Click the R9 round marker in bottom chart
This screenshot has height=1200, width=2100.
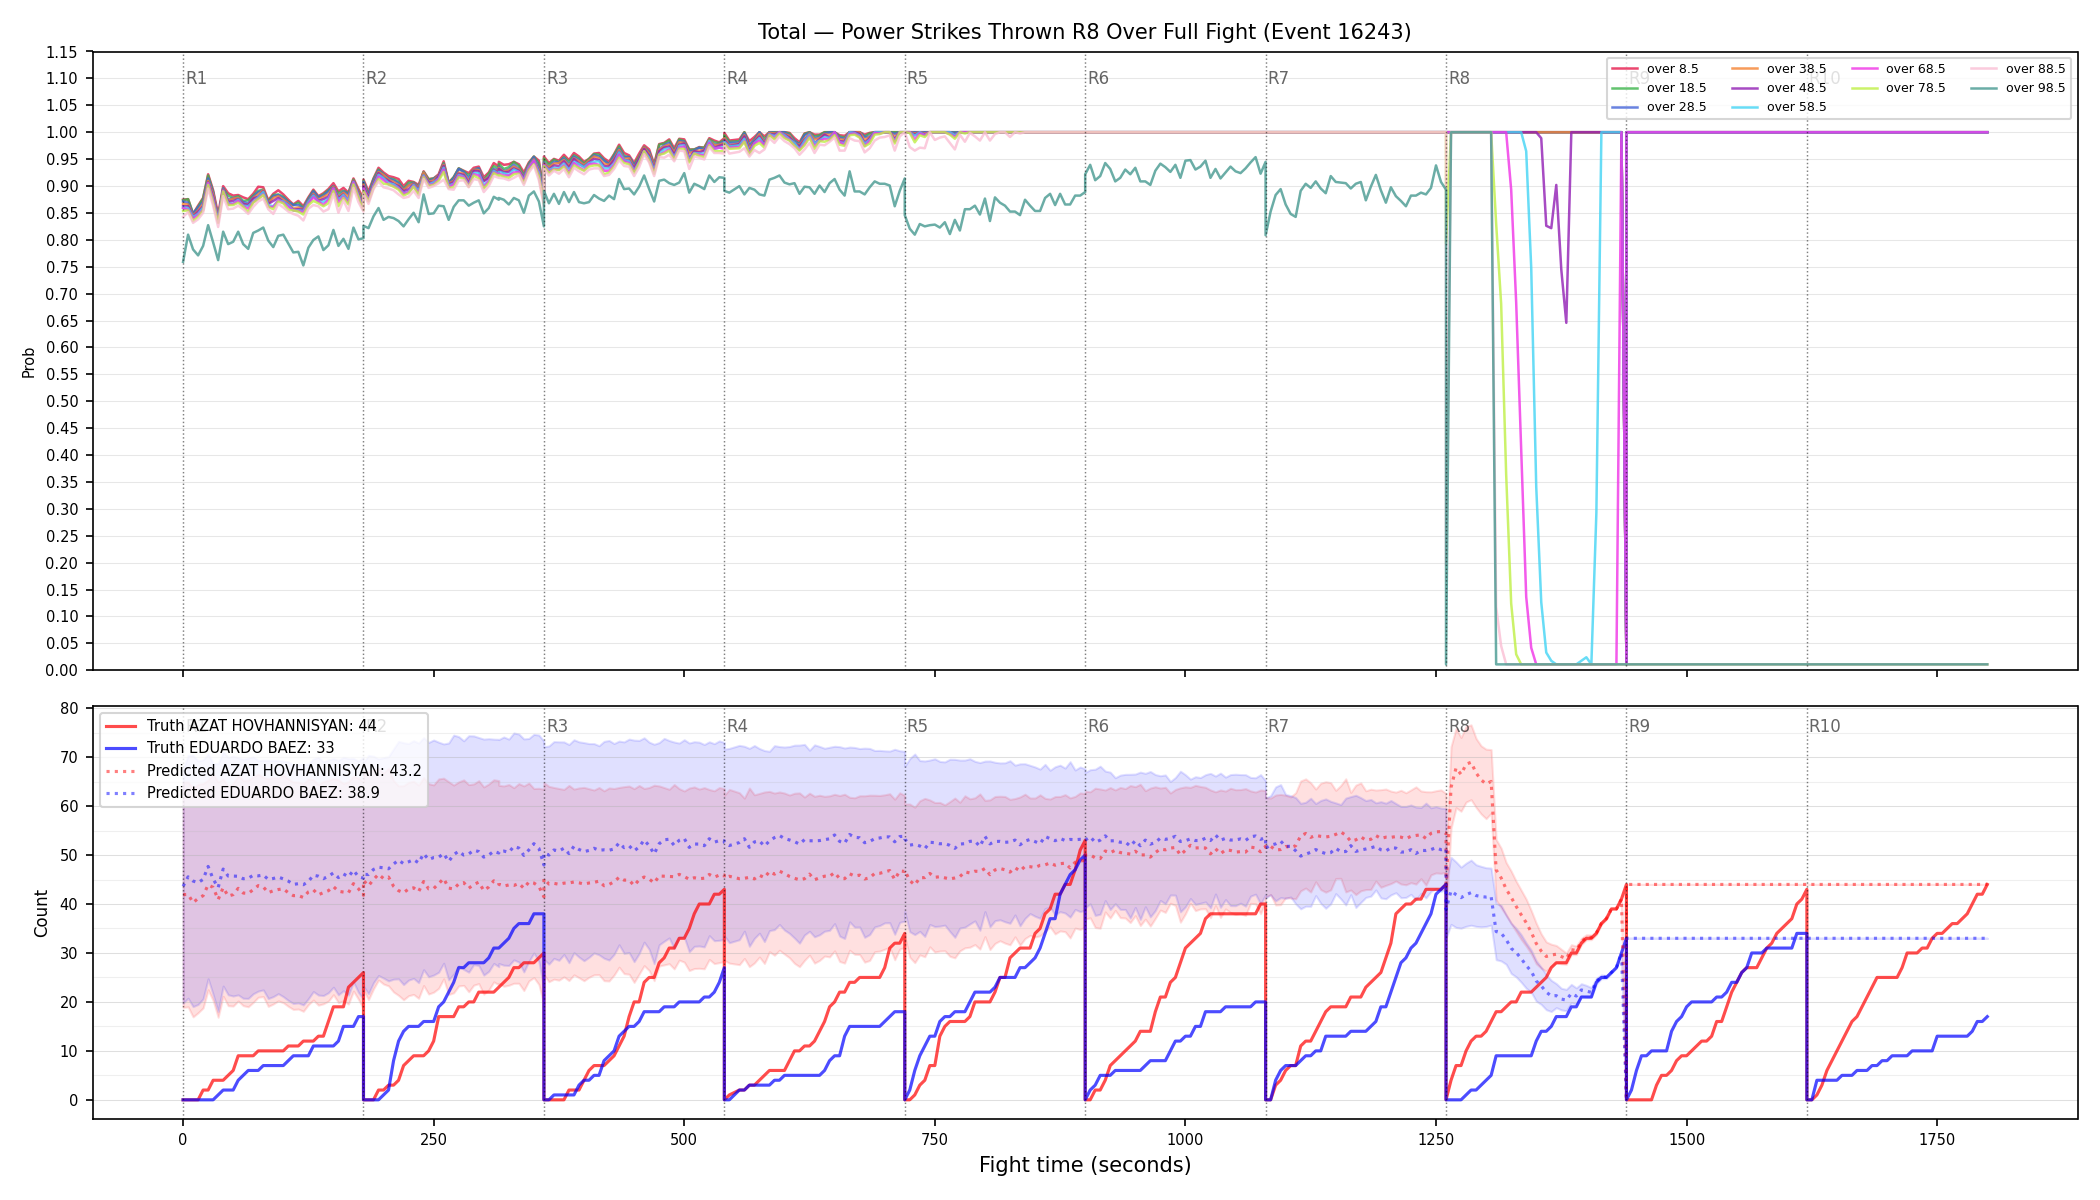pos(1639,726)
